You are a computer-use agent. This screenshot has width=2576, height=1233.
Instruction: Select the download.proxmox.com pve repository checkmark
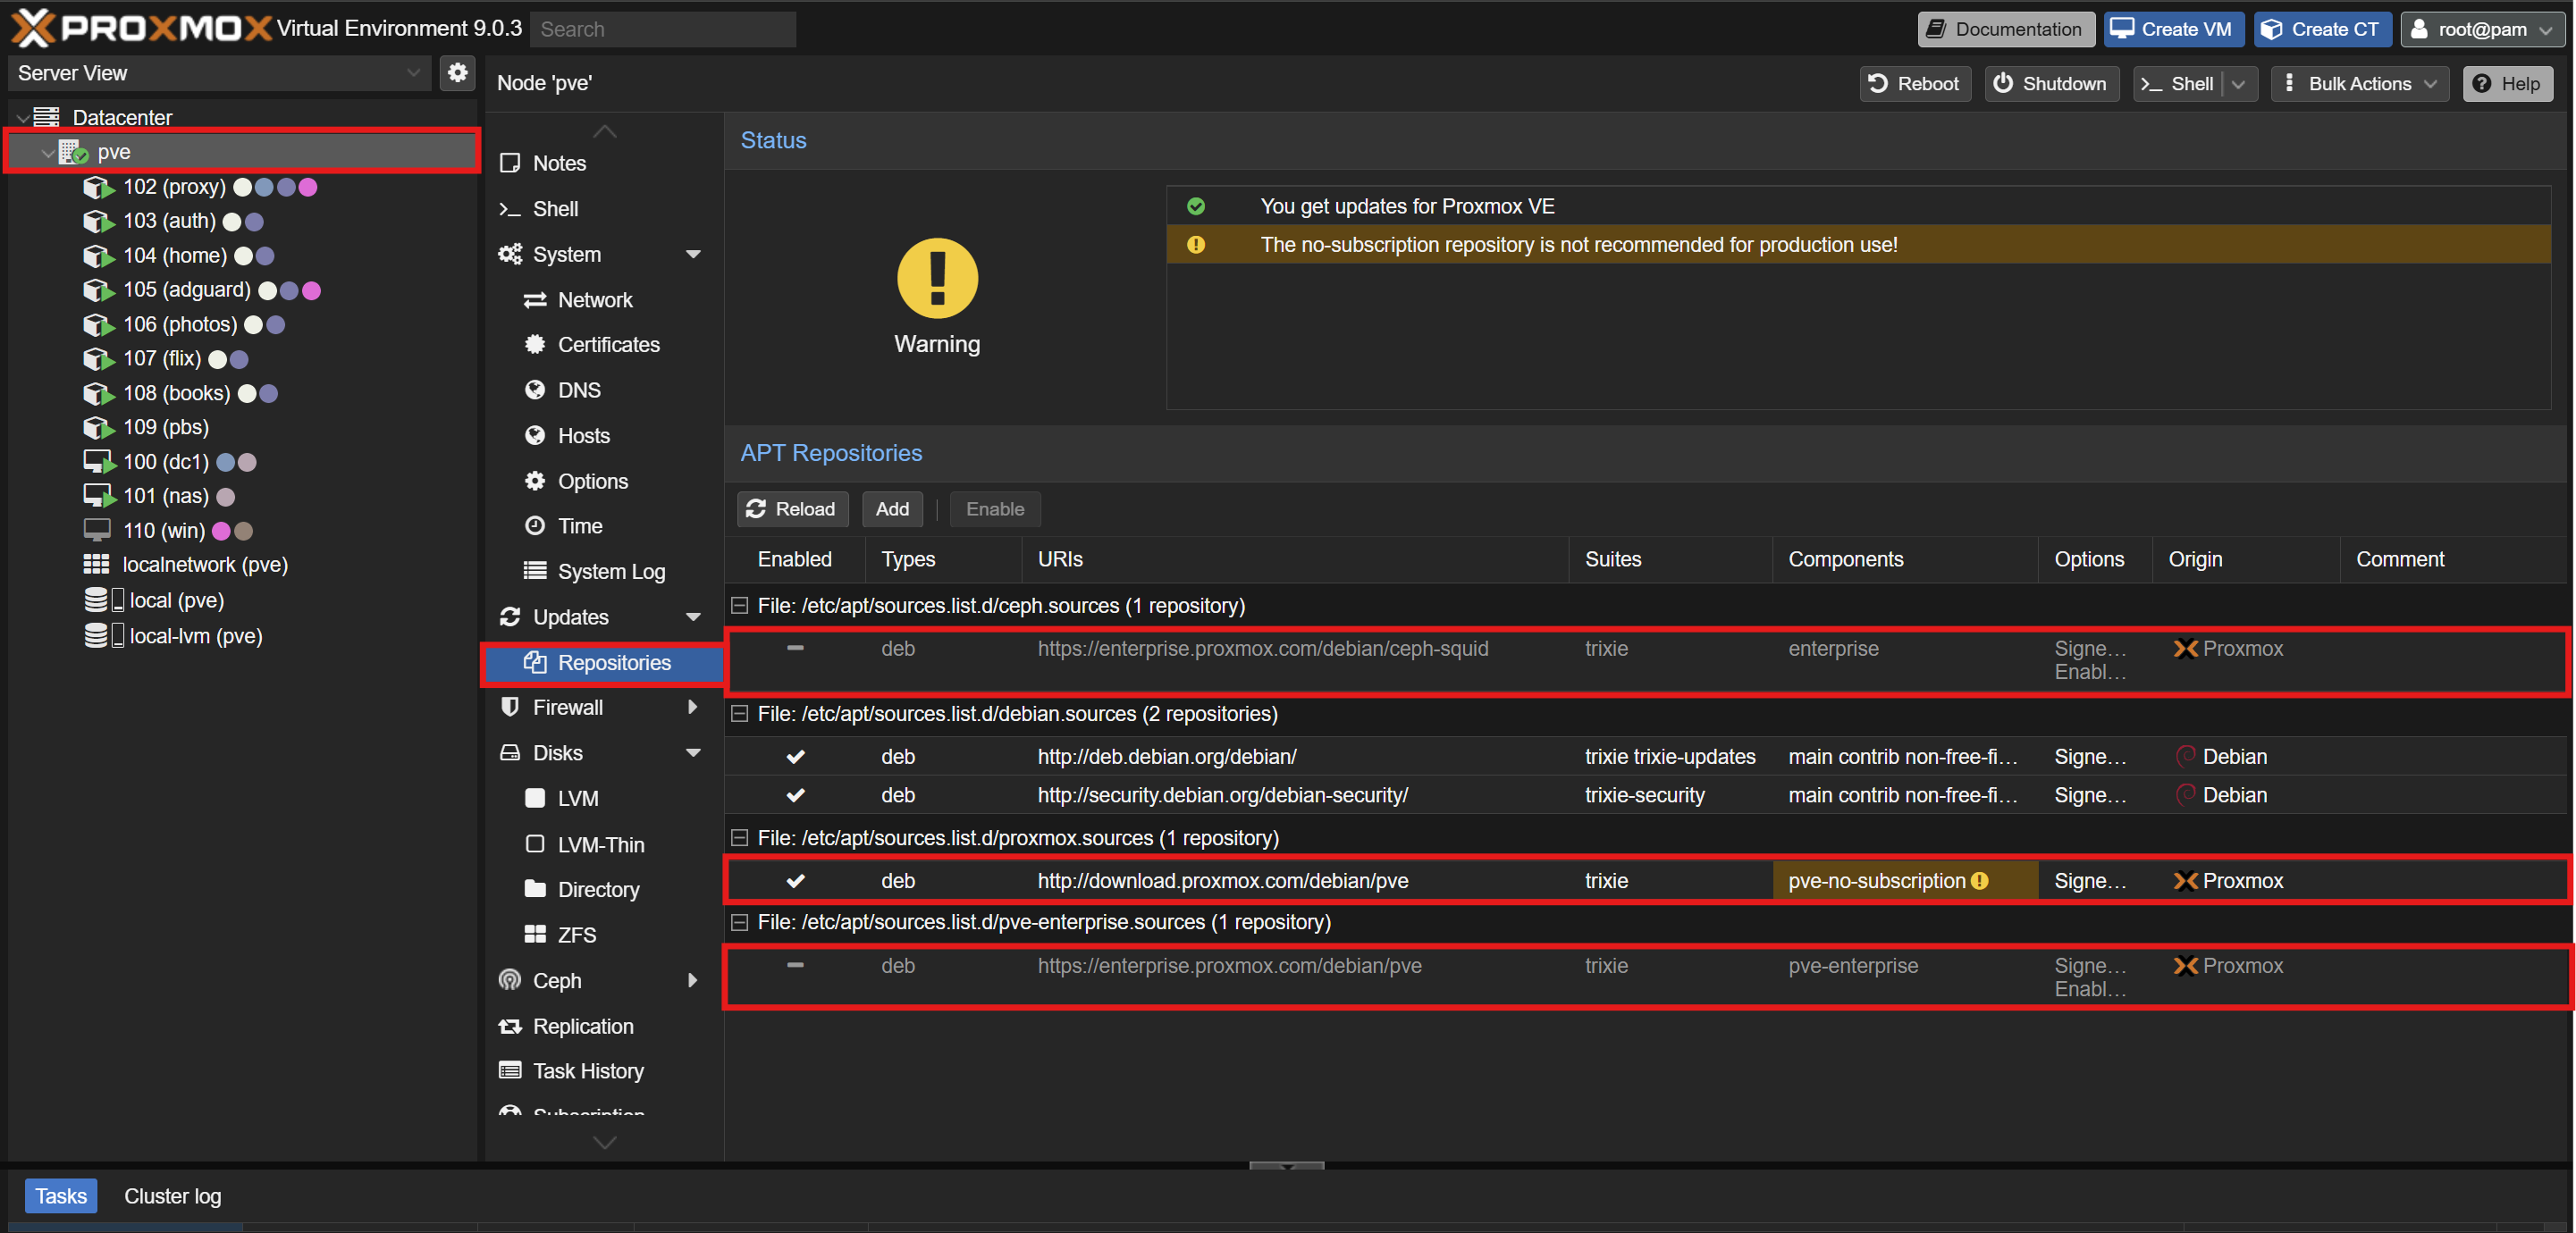tap(795, 881)
